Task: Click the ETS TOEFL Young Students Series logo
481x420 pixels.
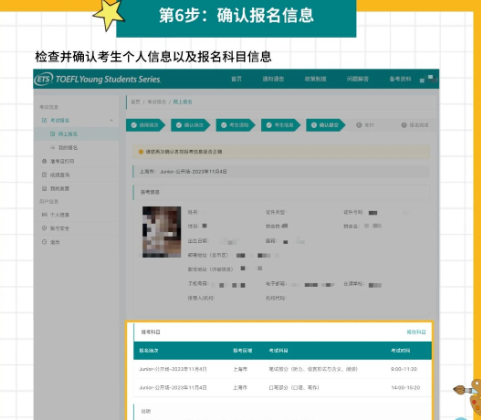Action: coord(97,79)
